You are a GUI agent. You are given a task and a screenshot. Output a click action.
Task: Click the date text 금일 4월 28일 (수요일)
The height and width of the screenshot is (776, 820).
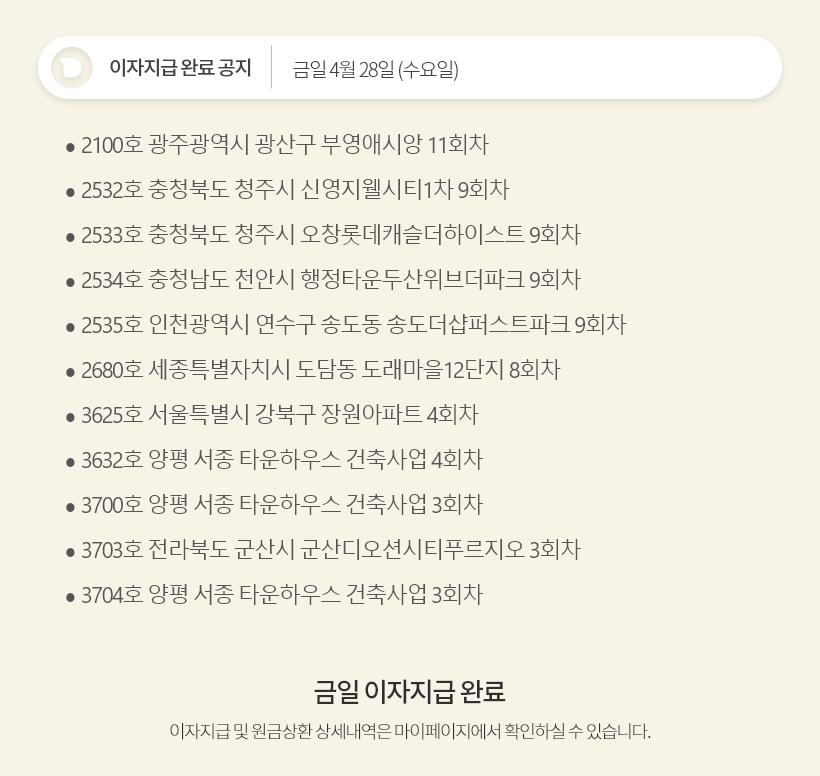point(375,70)
